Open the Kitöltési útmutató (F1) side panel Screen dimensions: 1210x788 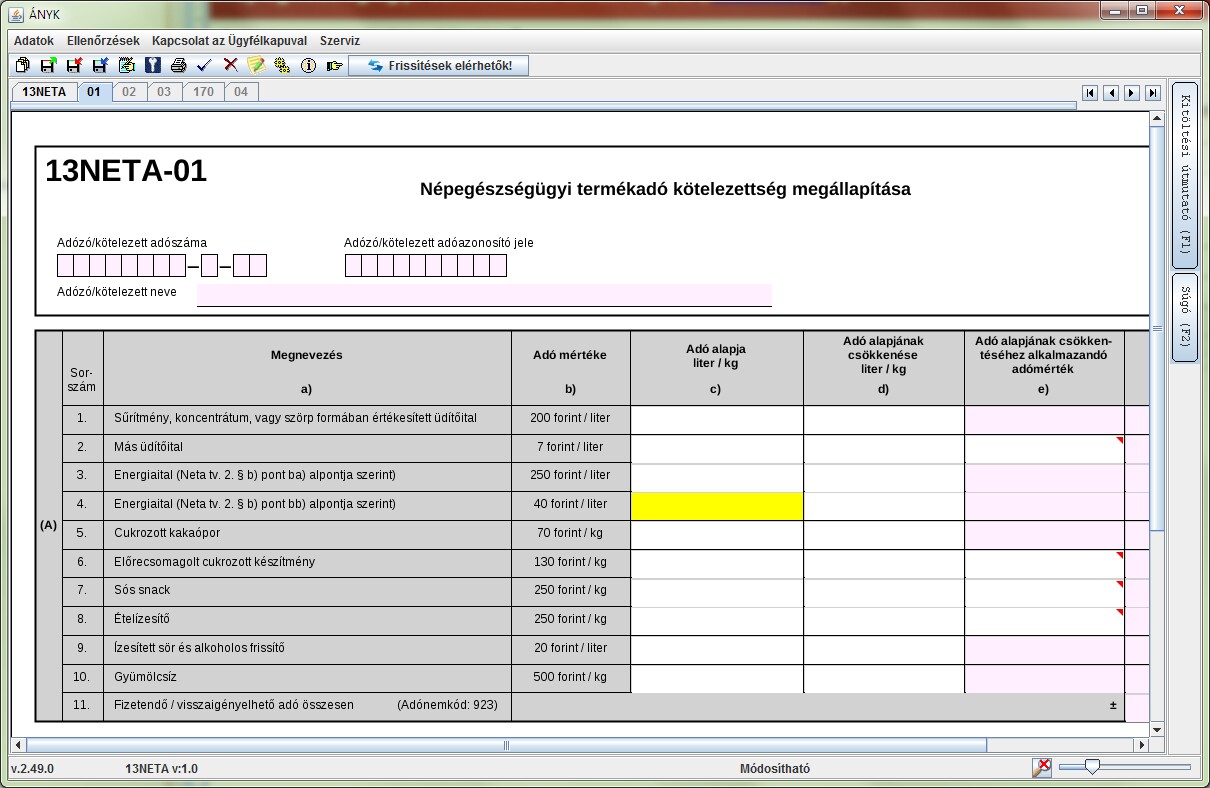click(x=1184, y=174)
